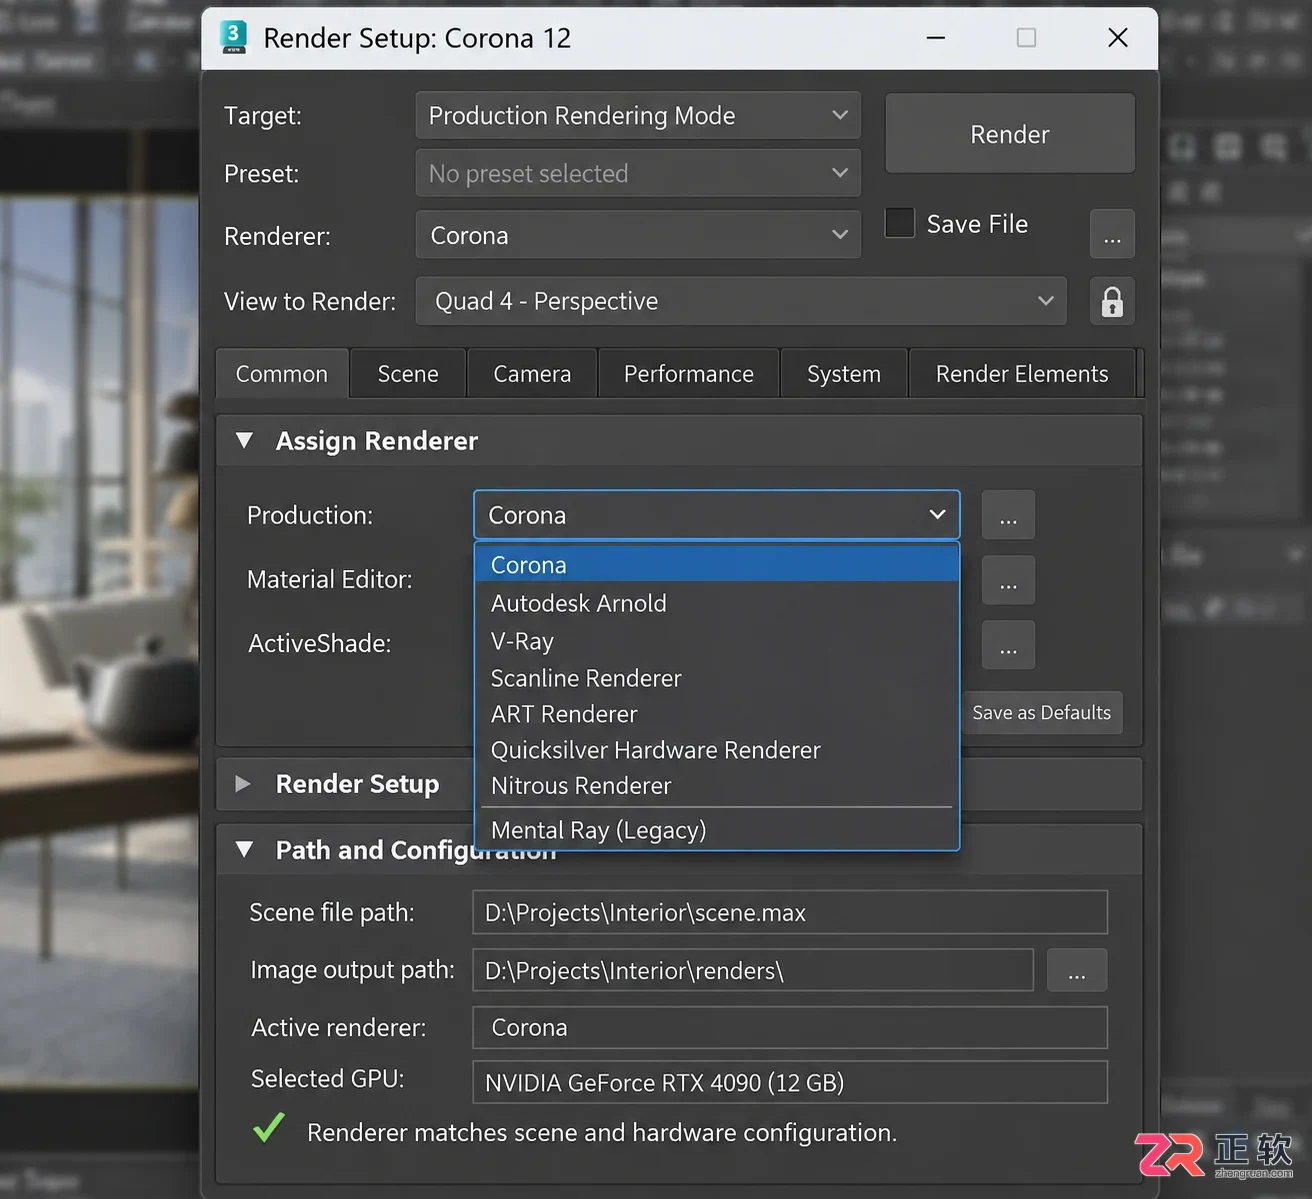1312x1199 pixels.
Task: Open the Renderer dropdown at top
Action: tap(638, 236)
